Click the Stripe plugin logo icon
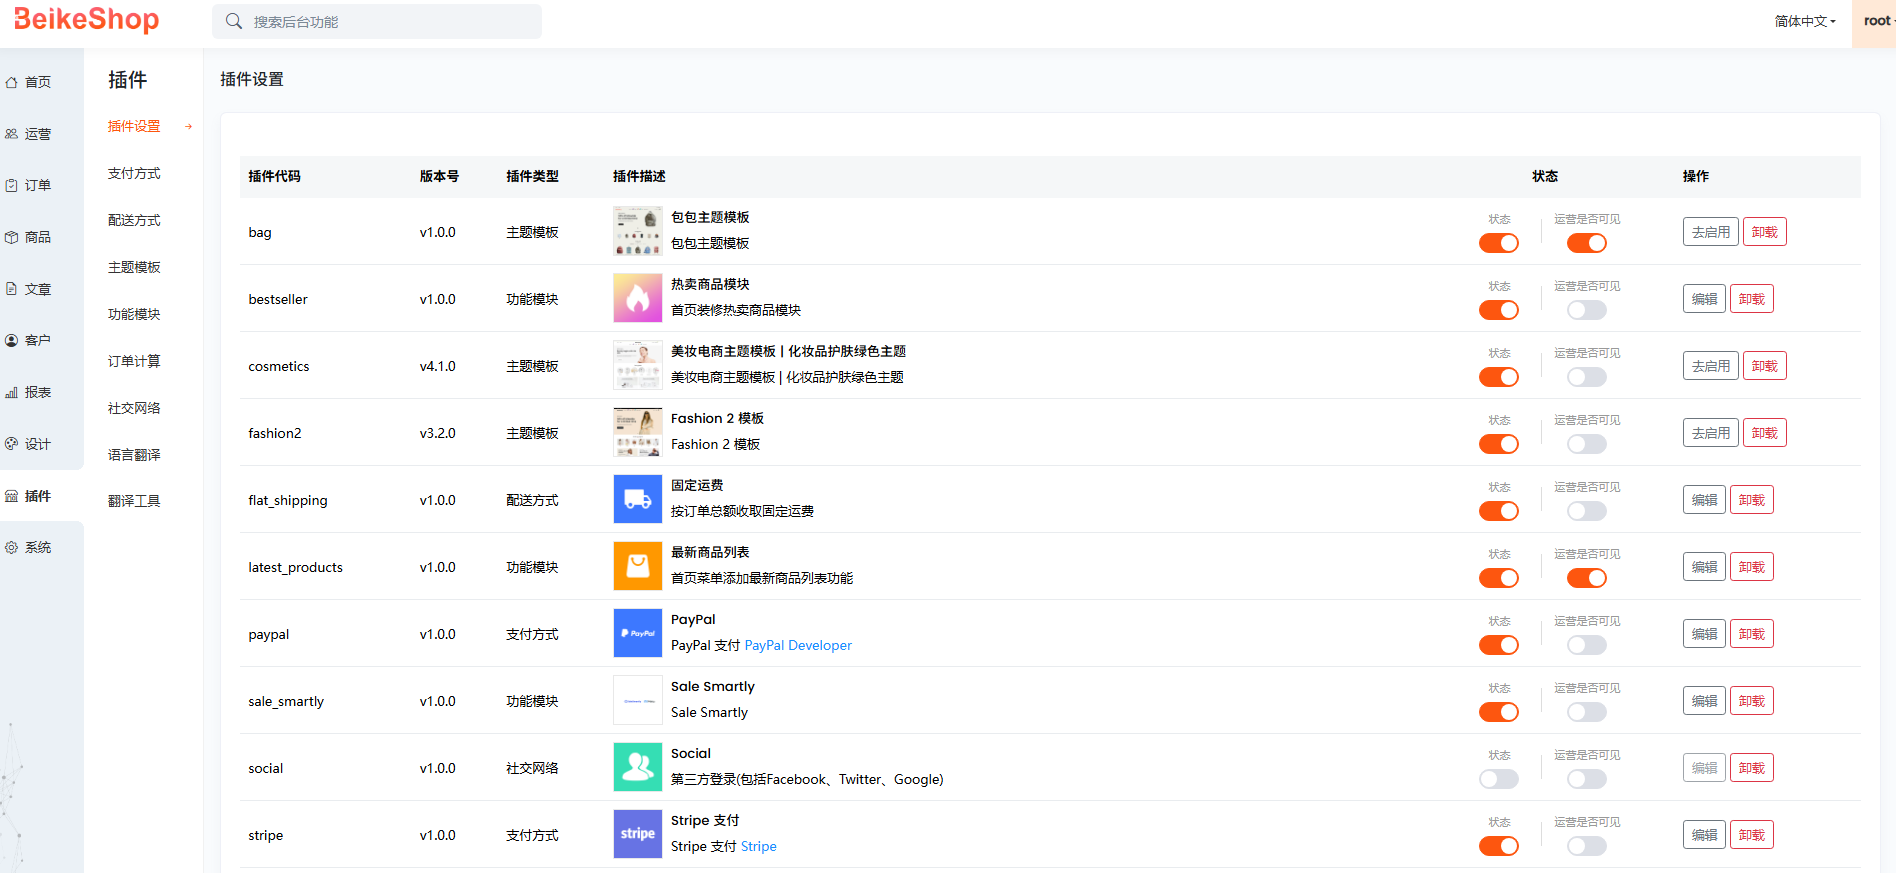Image resolution: width=1896 pixels, height=873 pixels. (x=637, y=834)
